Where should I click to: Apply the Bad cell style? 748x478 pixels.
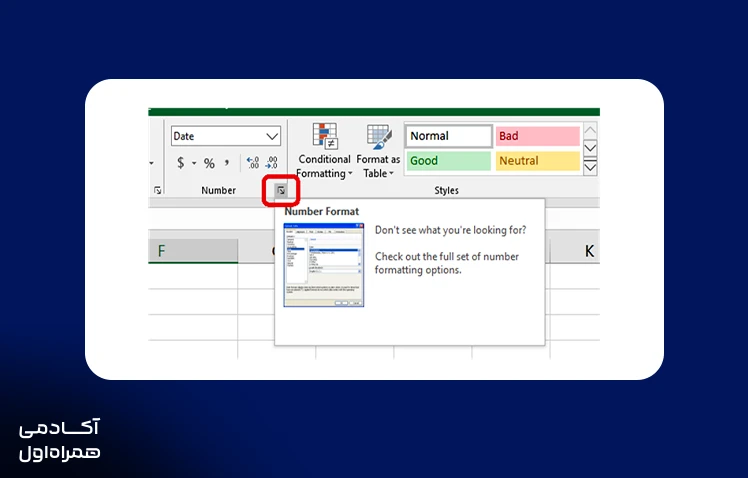point(538,136)
